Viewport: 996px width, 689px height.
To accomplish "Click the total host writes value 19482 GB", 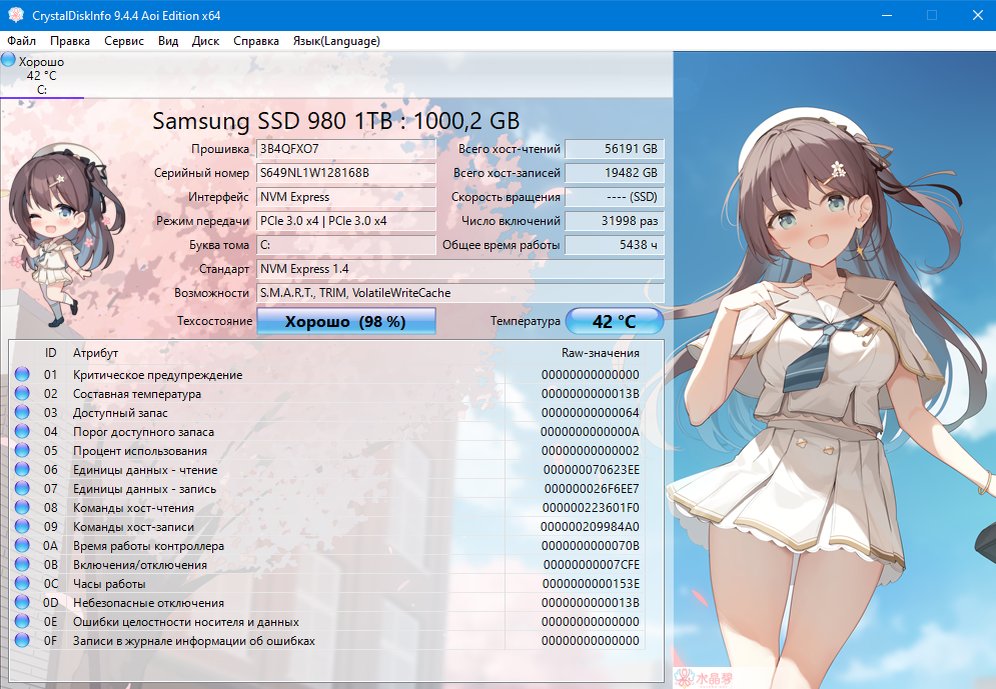I will 614,173.
